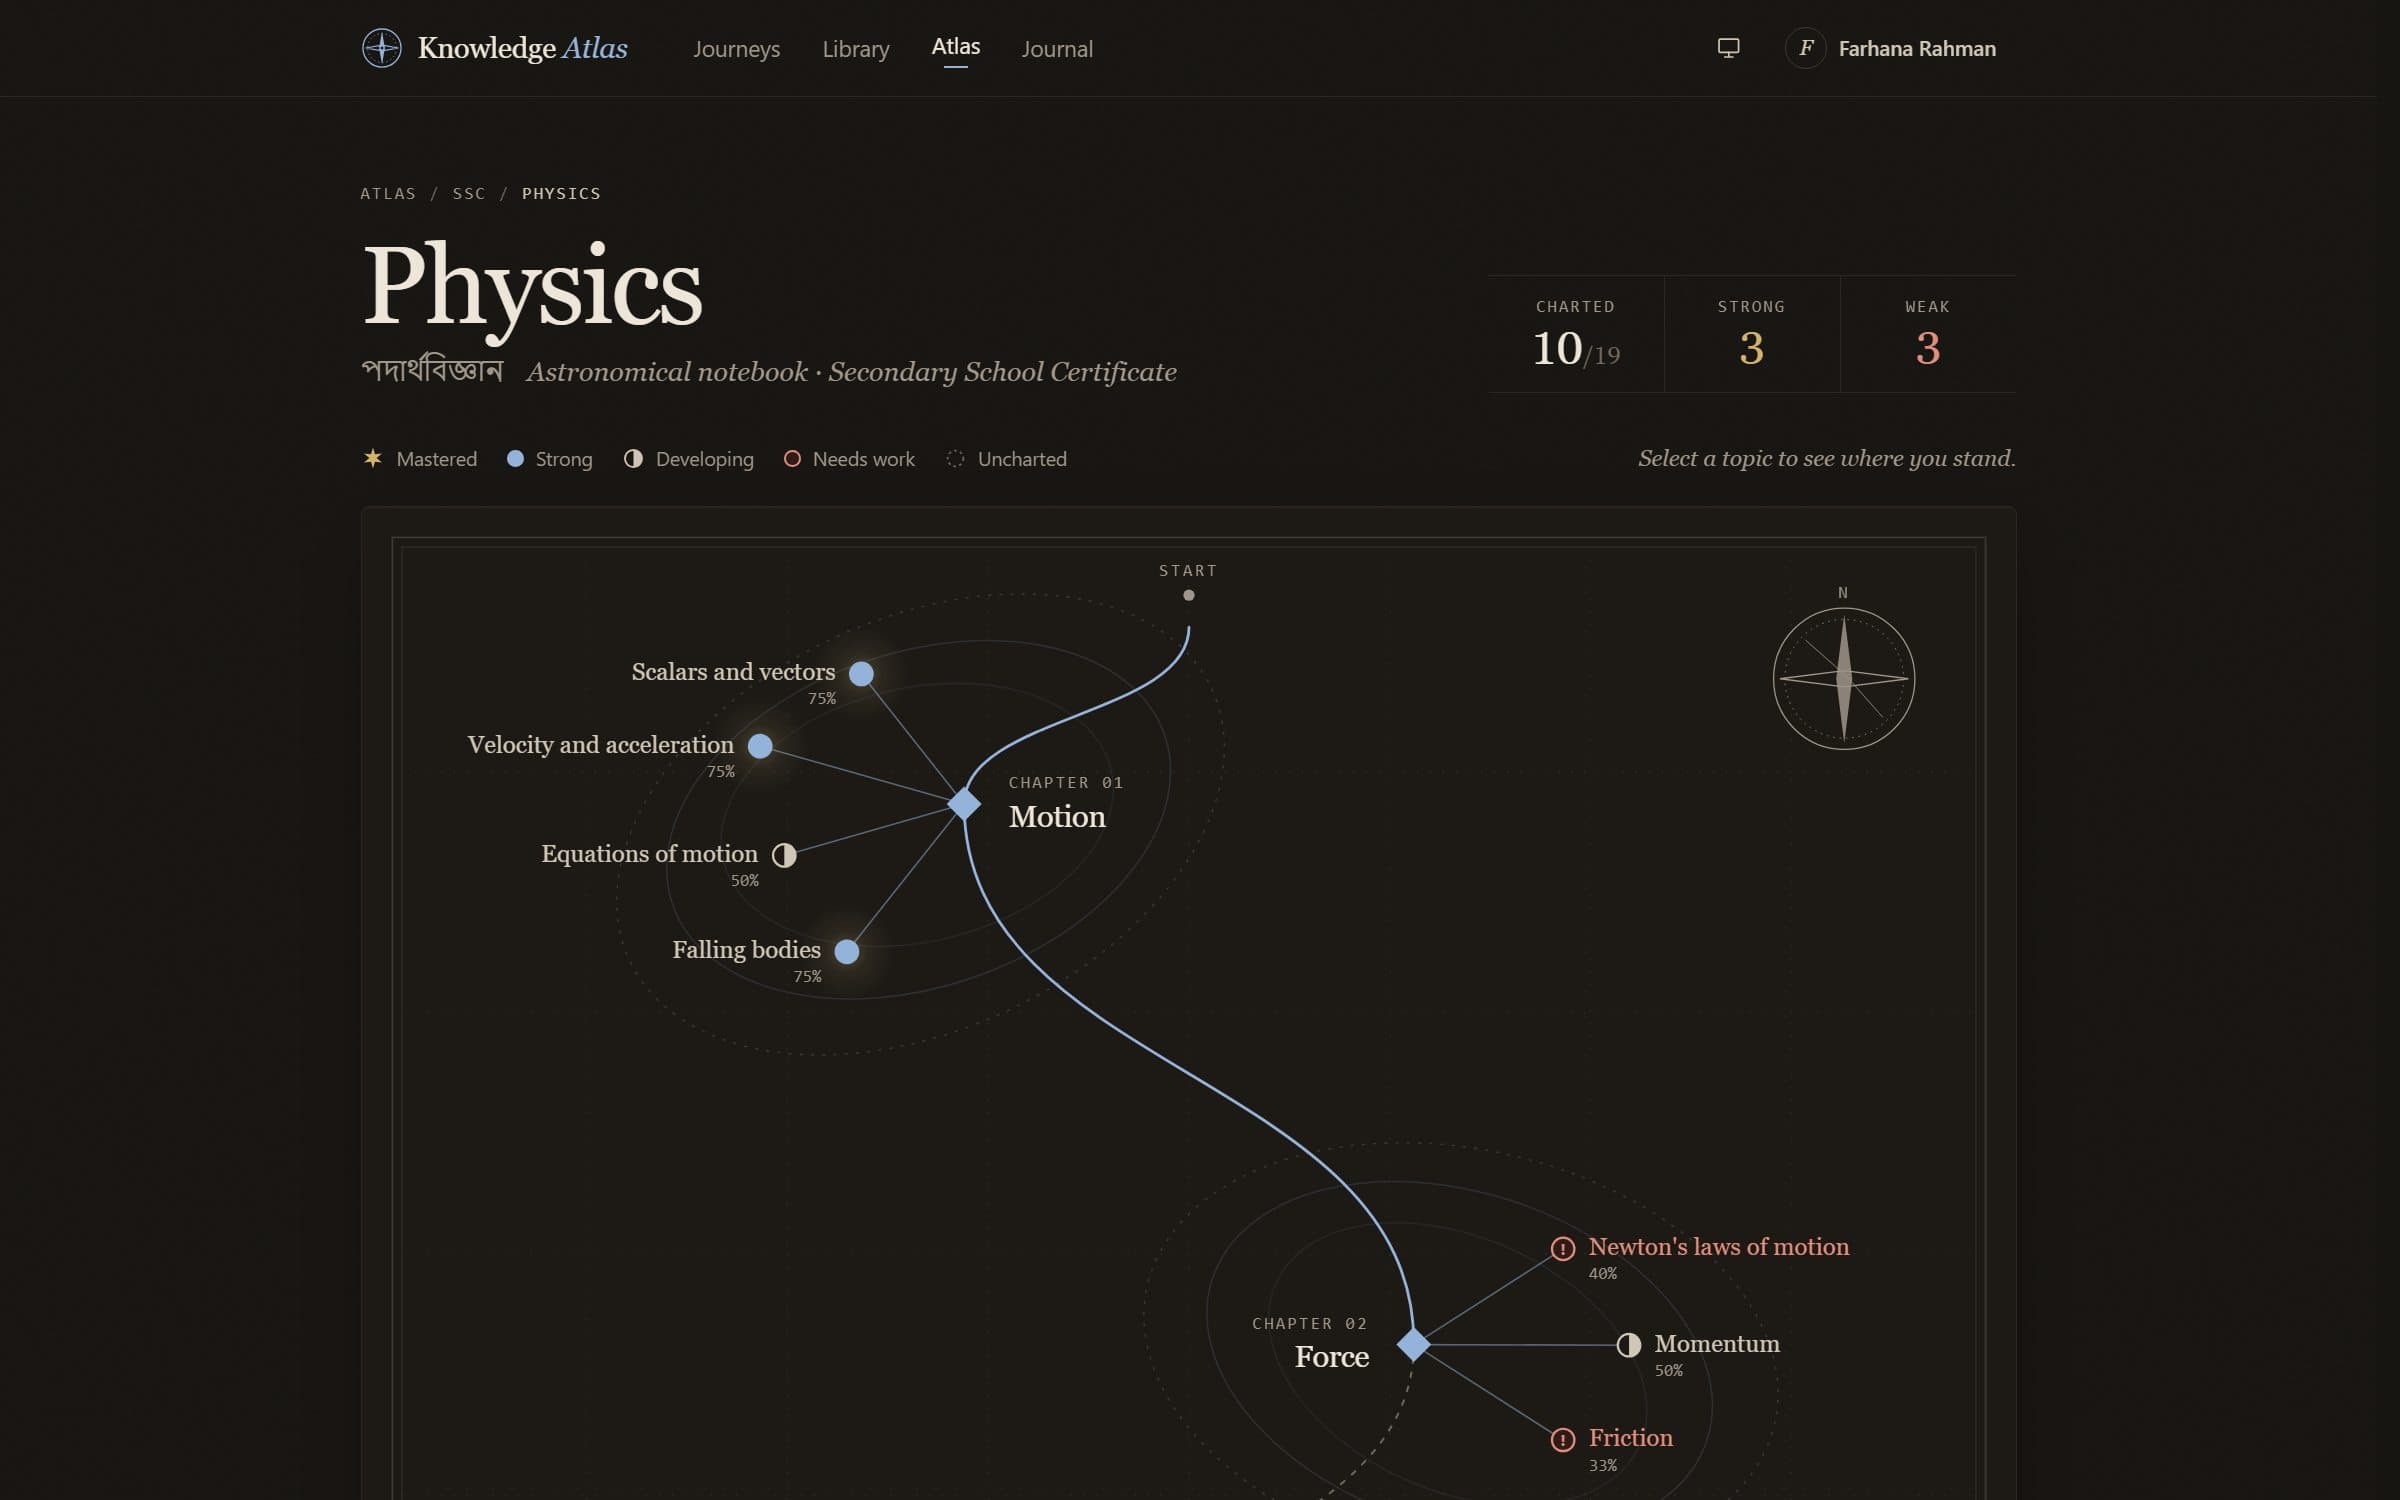Click the Equations of motion label
2400x1500 pixels.
tap(649, 854)
